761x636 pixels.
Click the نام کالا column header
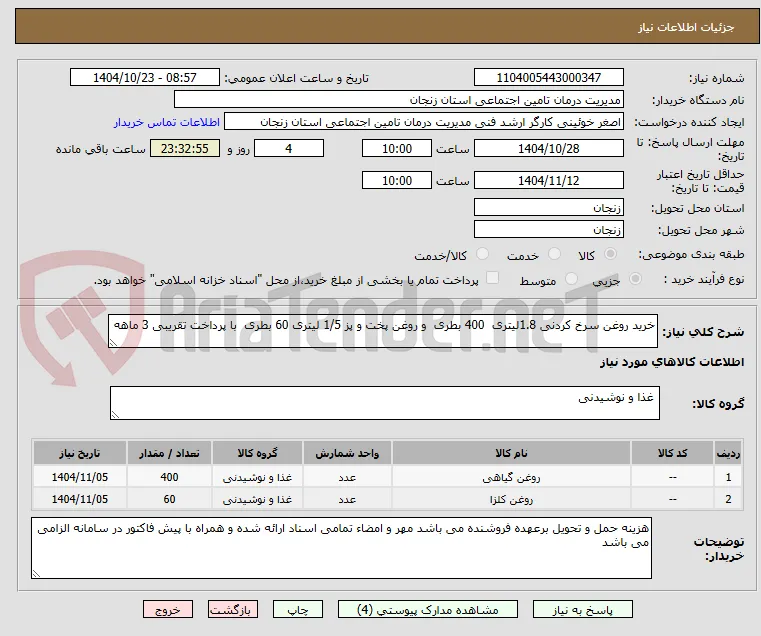[x=511, y=453]
